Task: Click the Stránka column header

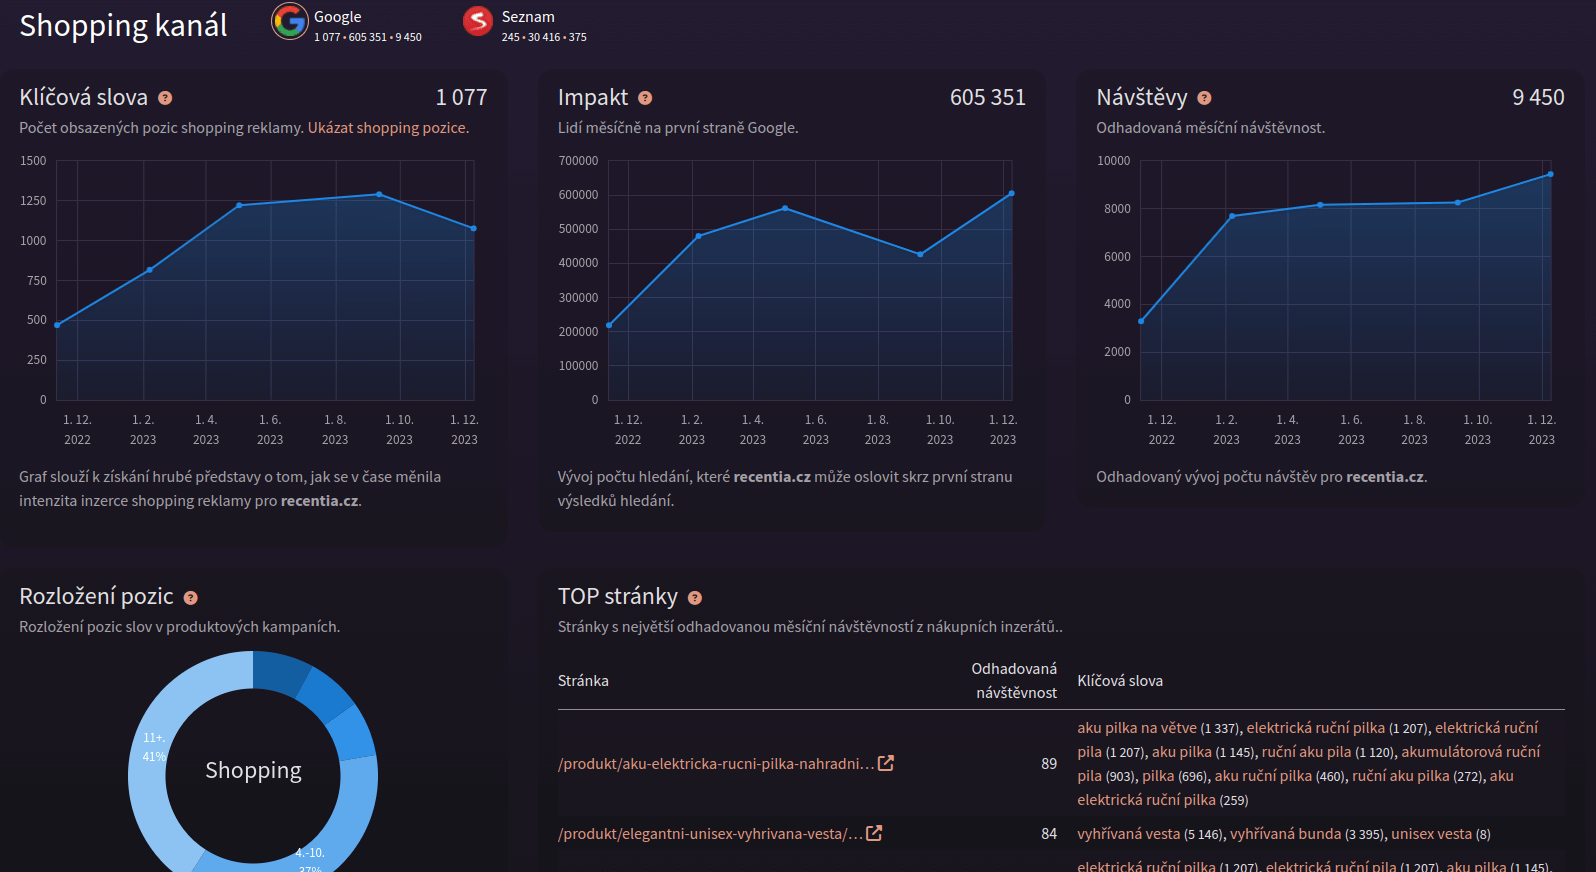Action: coord(583,681)
